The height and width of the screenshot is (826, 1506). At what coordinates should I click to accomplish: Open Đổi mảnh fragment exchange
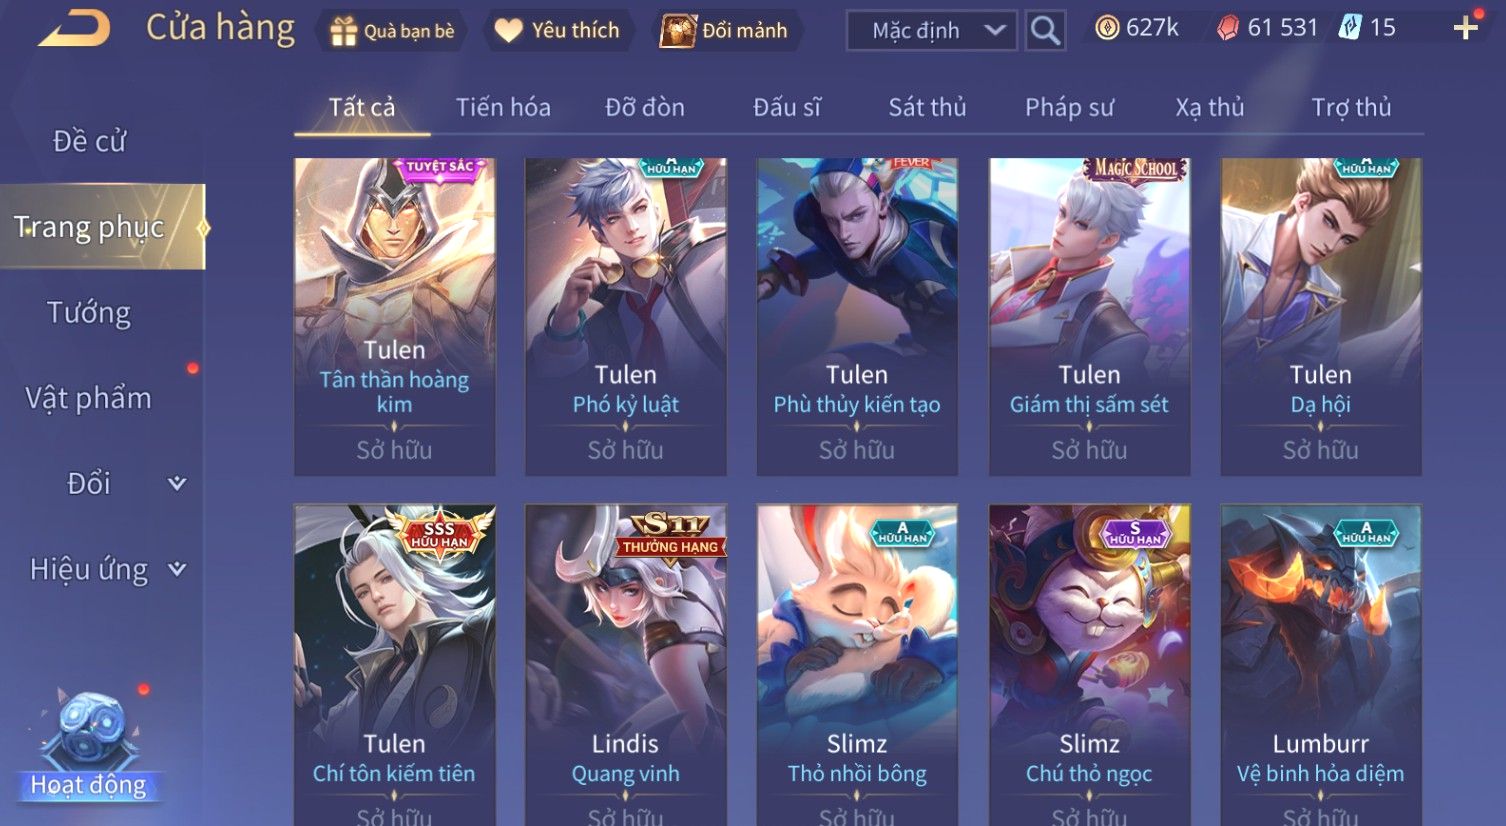point(725,31)
